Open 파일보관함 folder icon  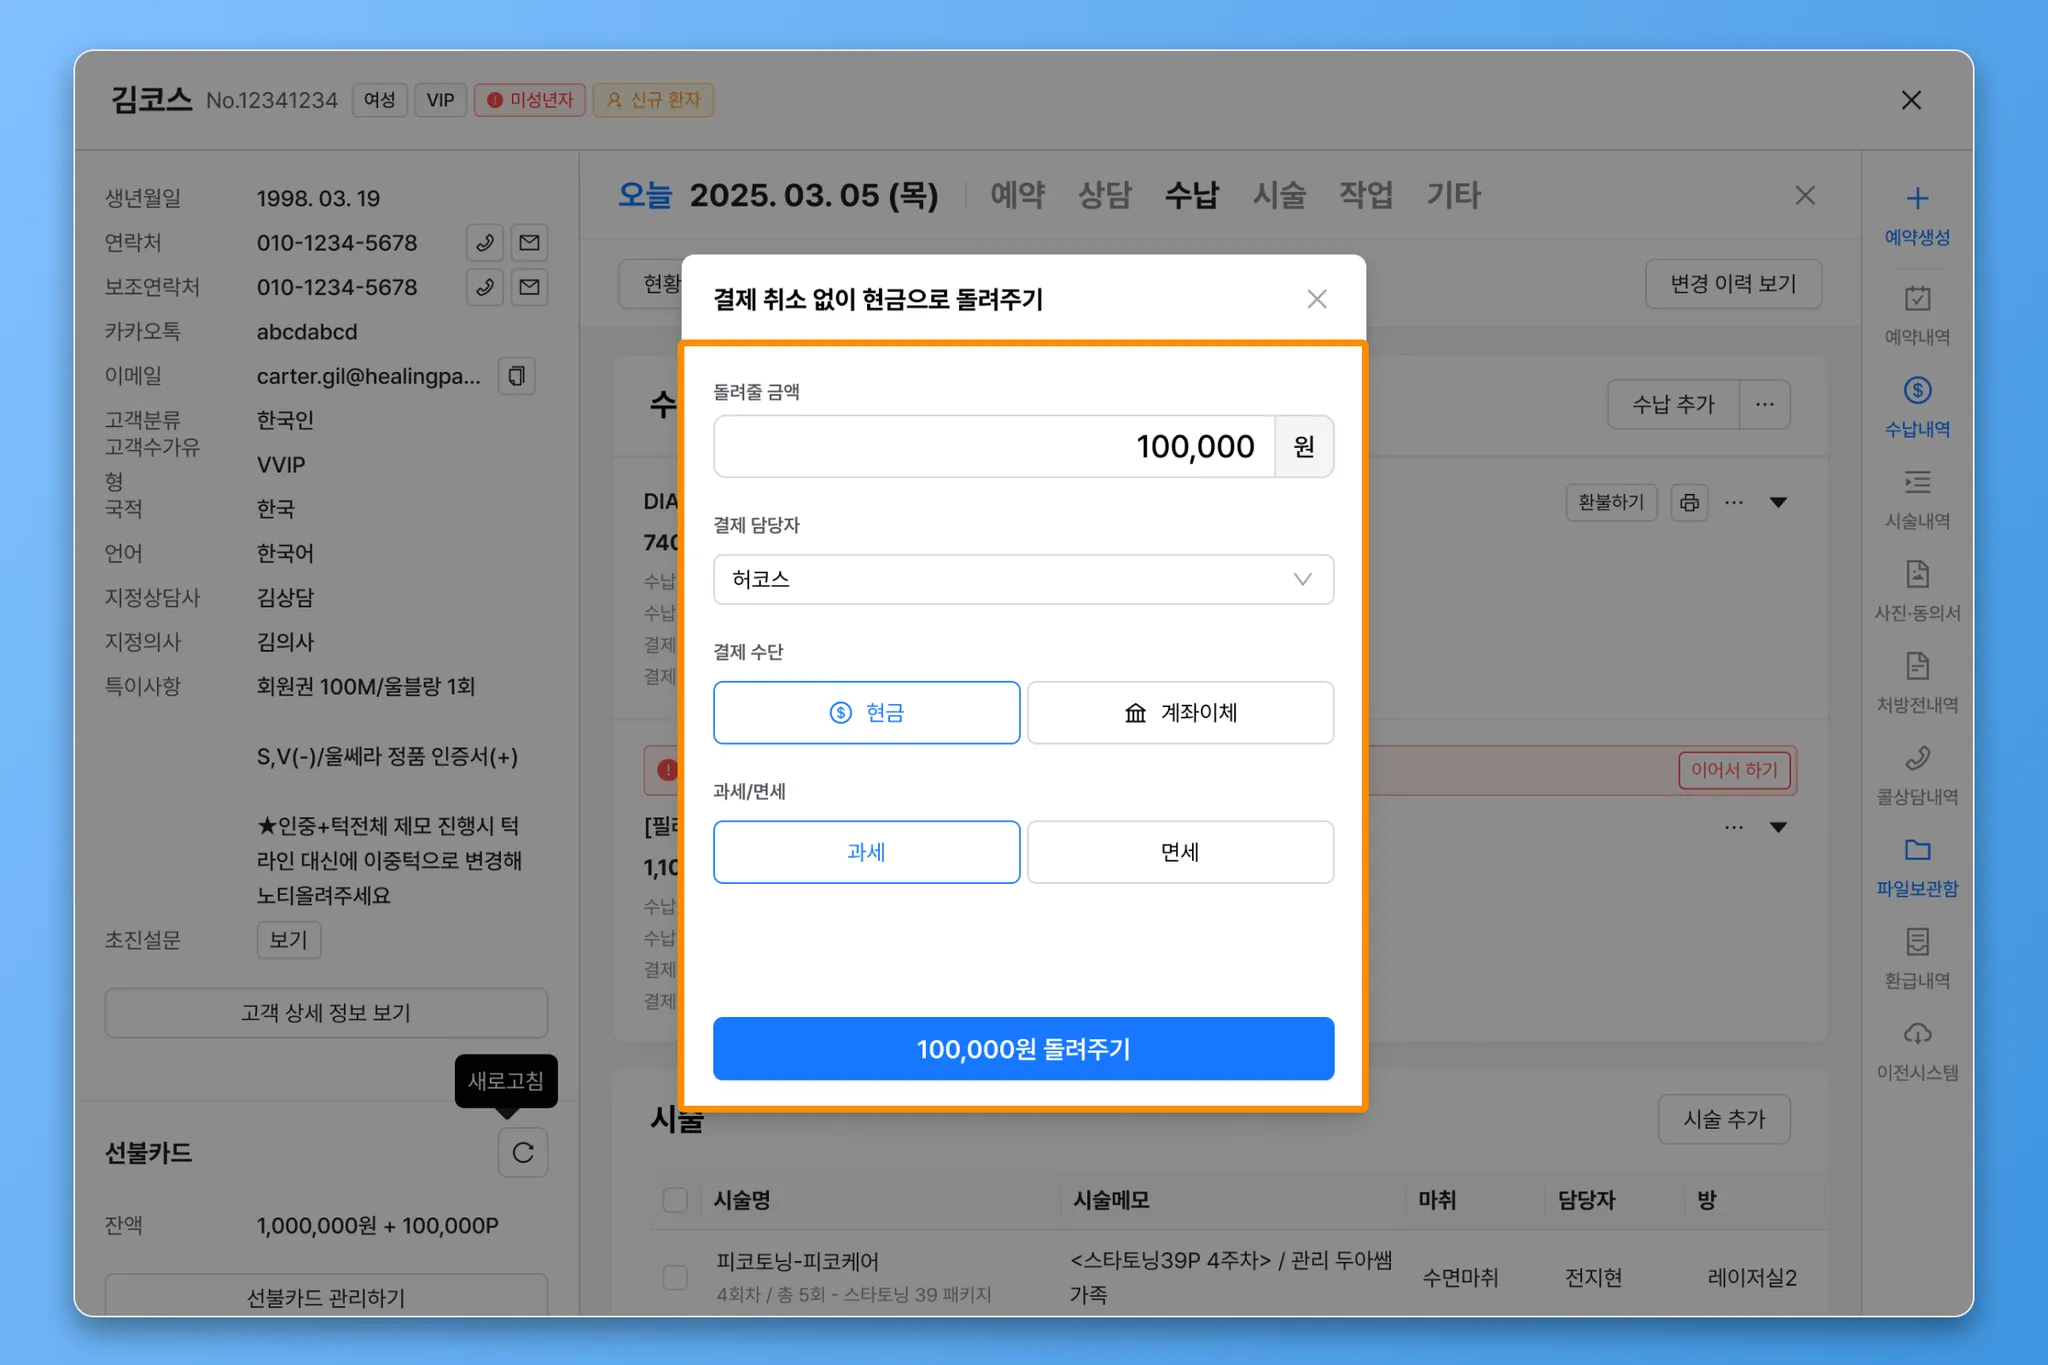click(1916, 850)
